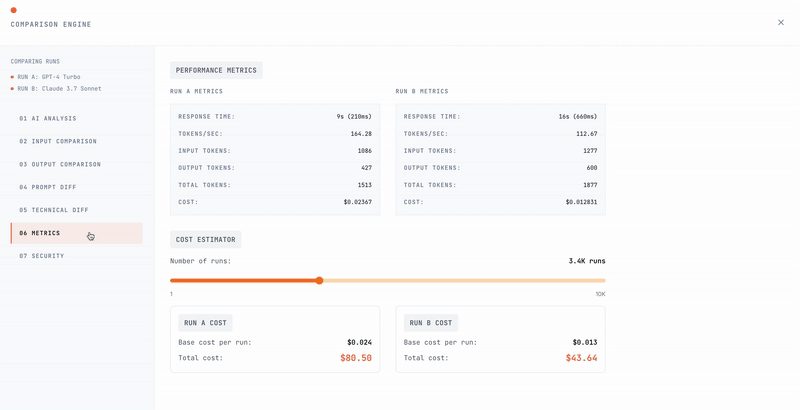Click the 3.4K runs value
This screenshot has height=410, width=800.
pos(586,261)
